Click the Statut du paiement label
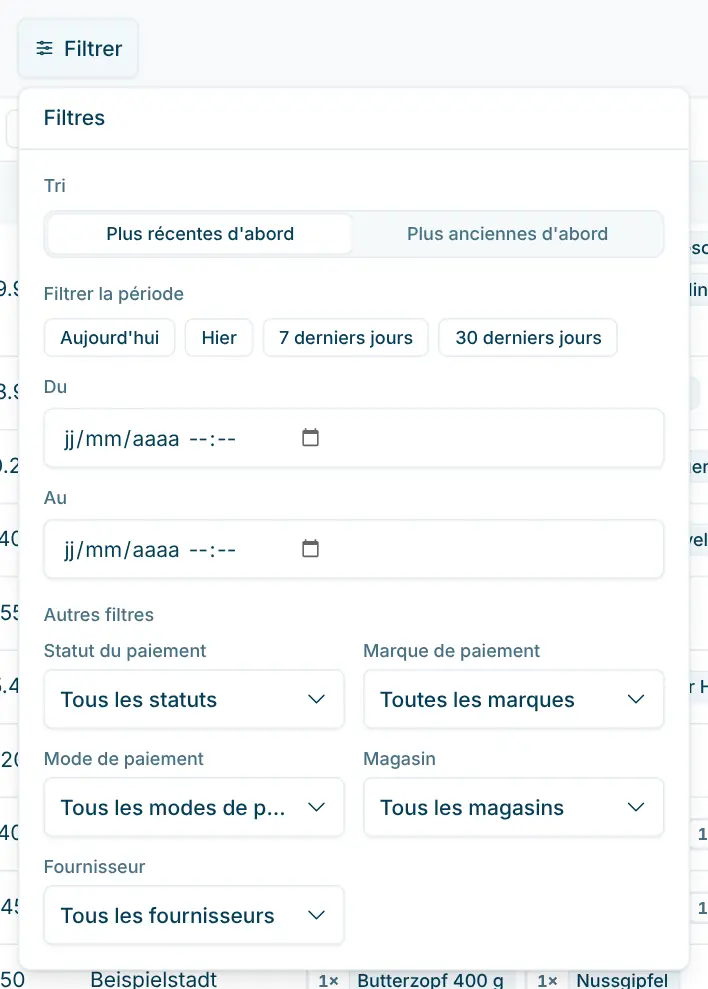Screen dimensions: 708x989 point(125,651)
